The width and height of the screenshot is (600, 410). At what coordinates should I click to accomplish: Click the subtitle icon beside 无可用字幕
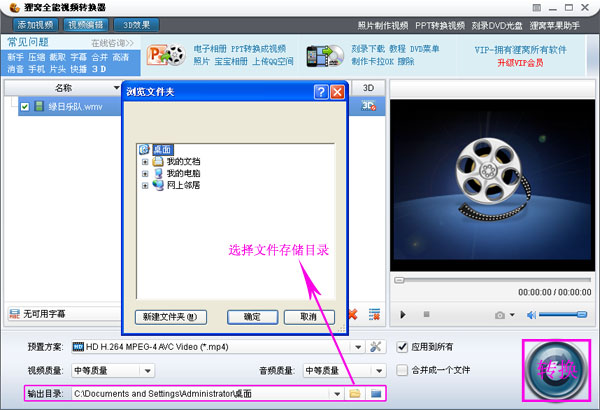point(15,314)
